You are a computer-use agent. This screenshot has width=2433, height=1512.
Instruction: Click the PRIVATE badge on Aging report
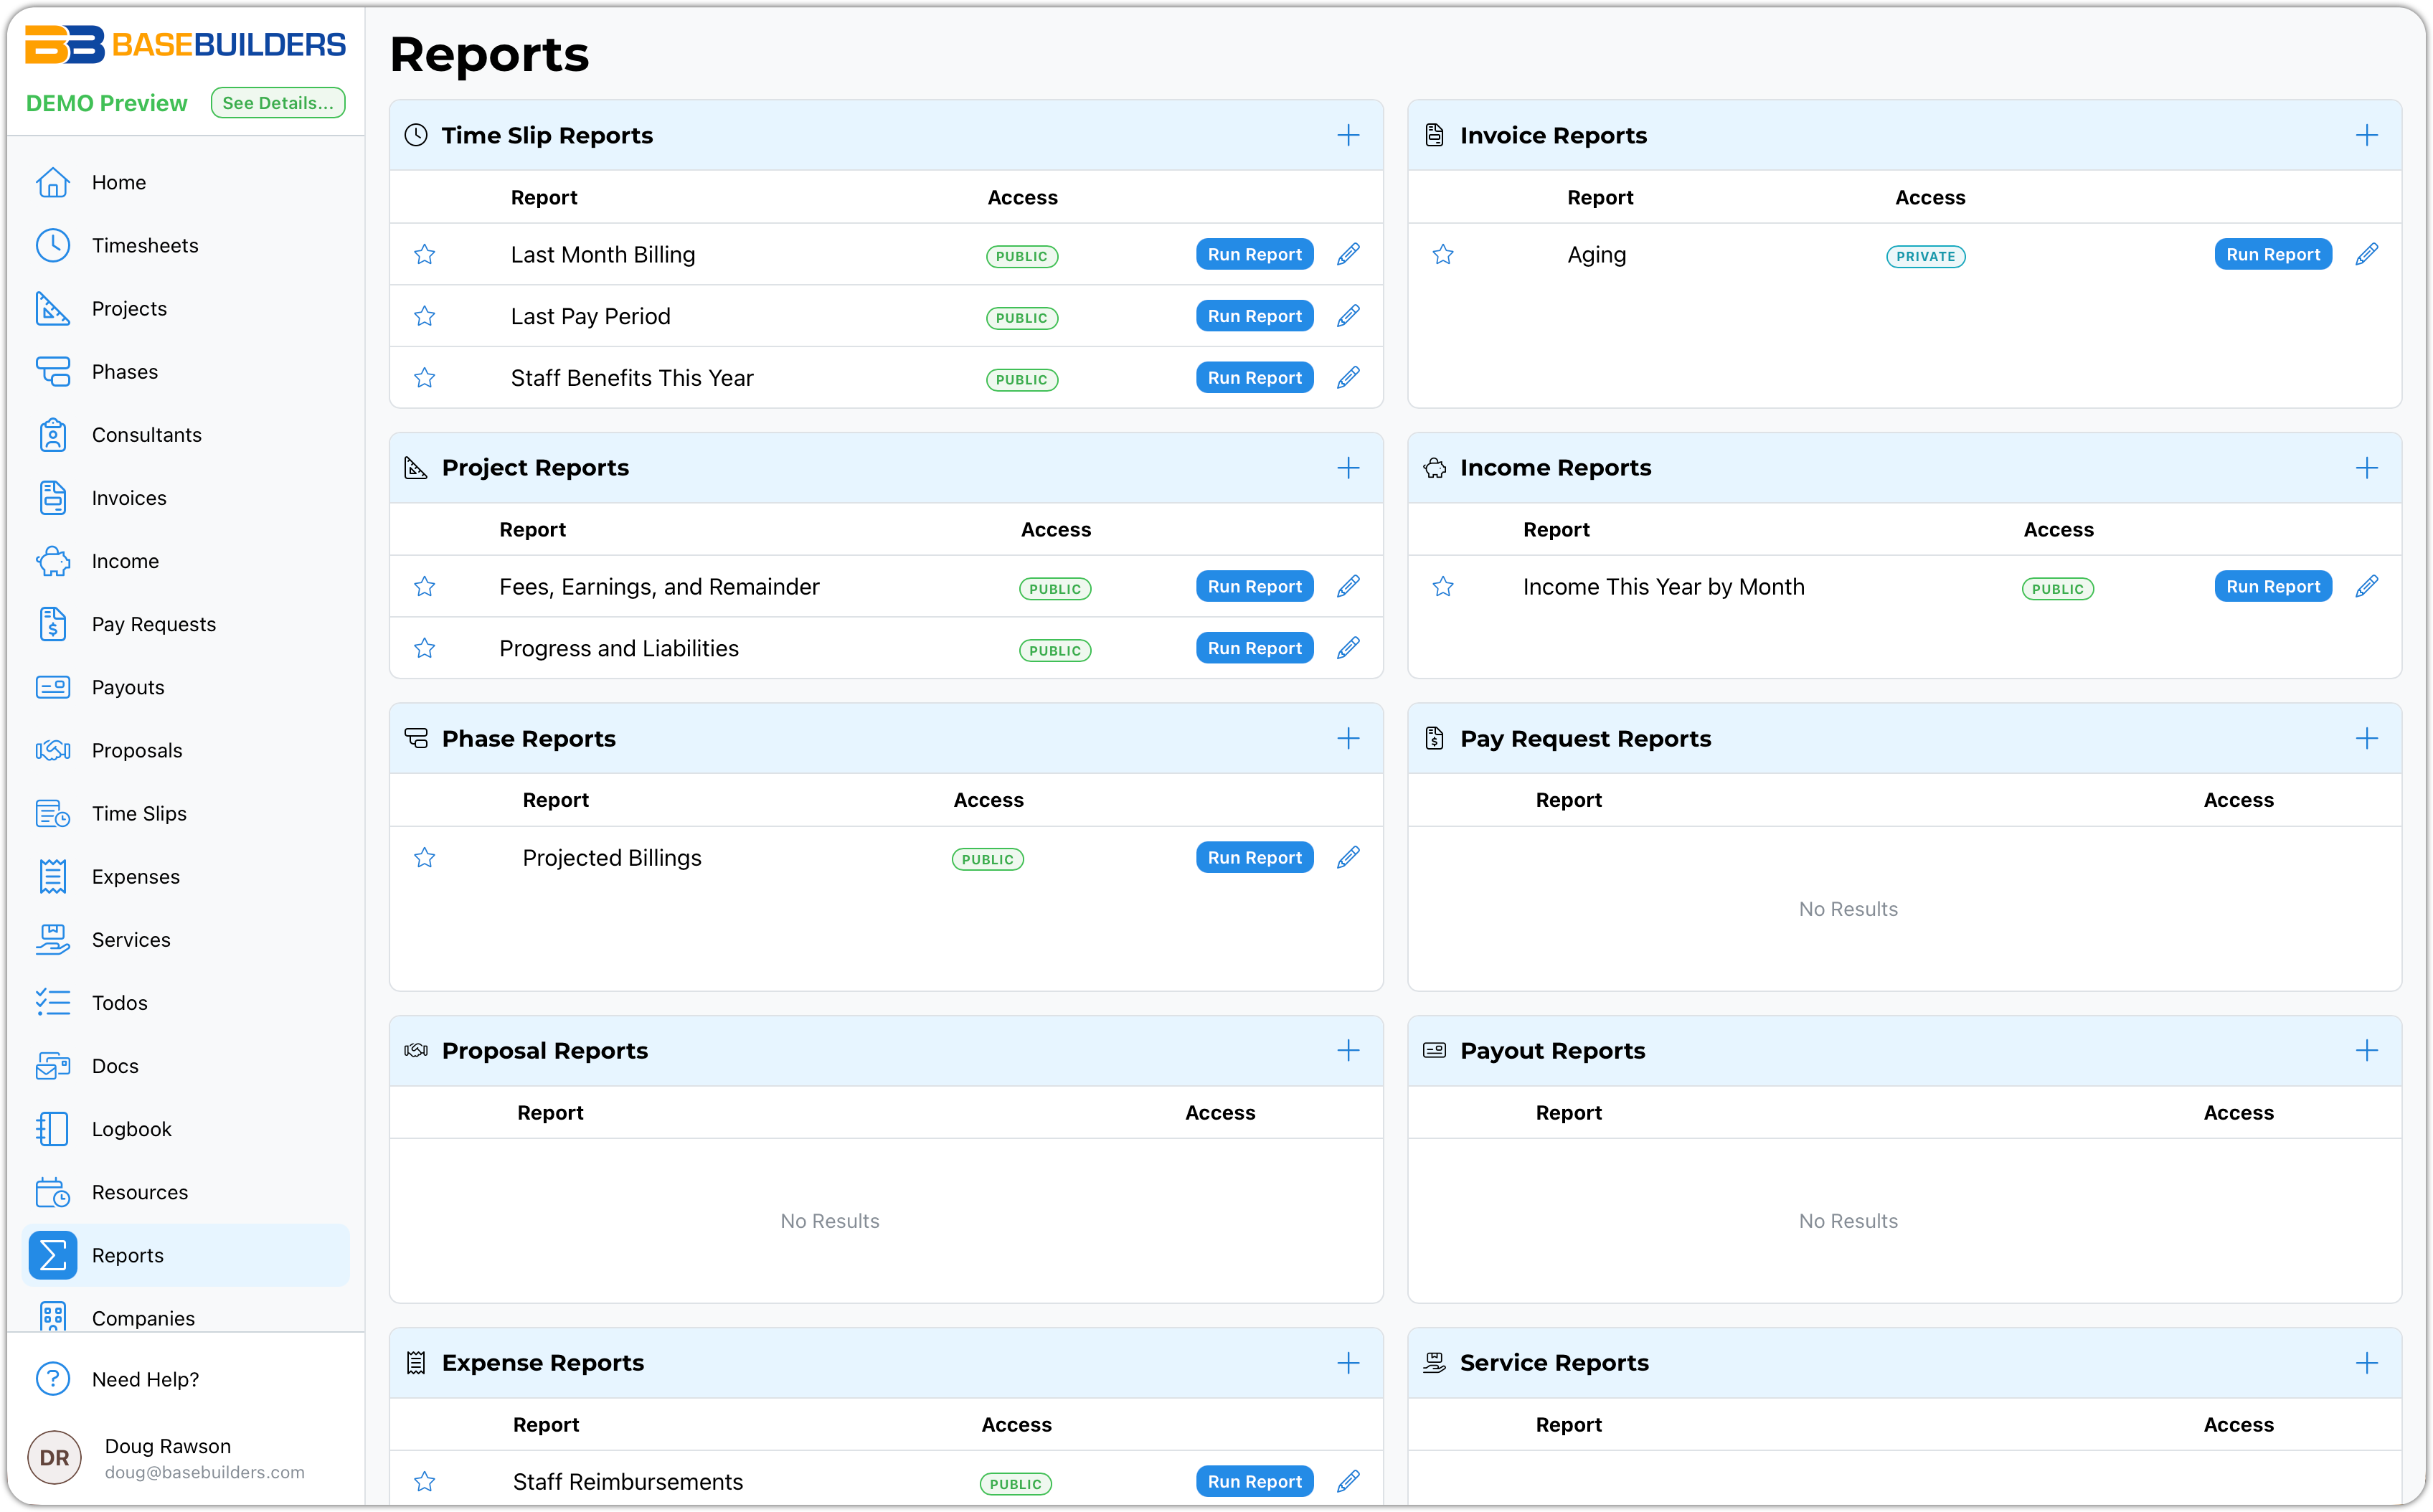click(1925, 256)
